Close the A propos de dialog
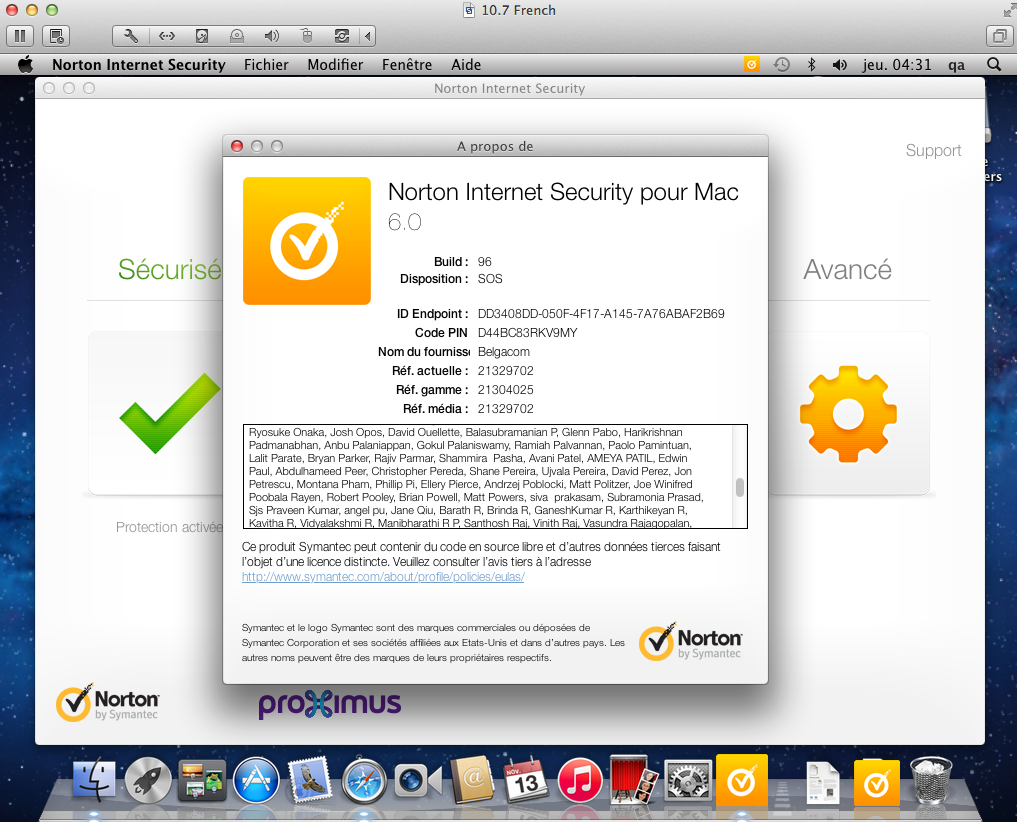 tap(237, 146)
